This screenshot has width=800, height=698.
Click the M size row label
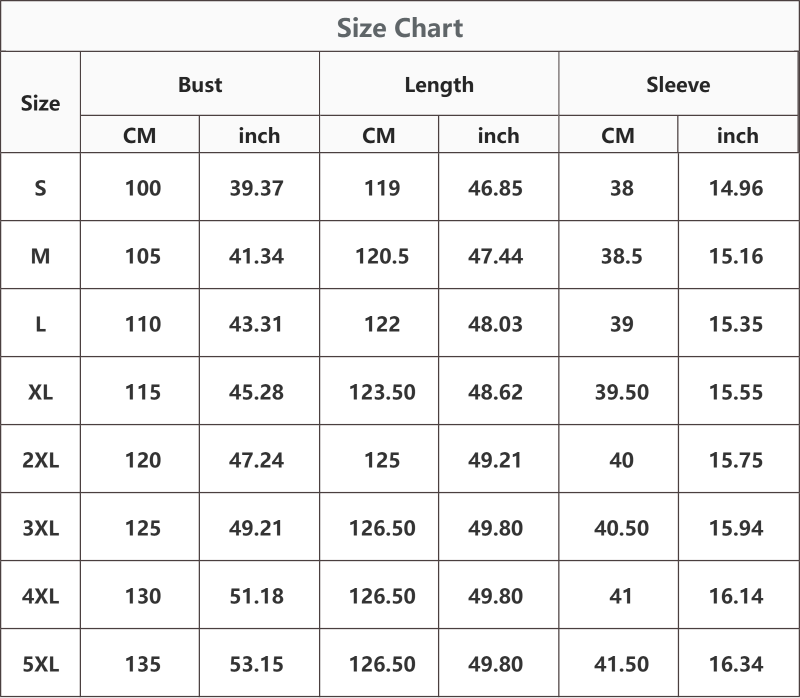[40, 256]
